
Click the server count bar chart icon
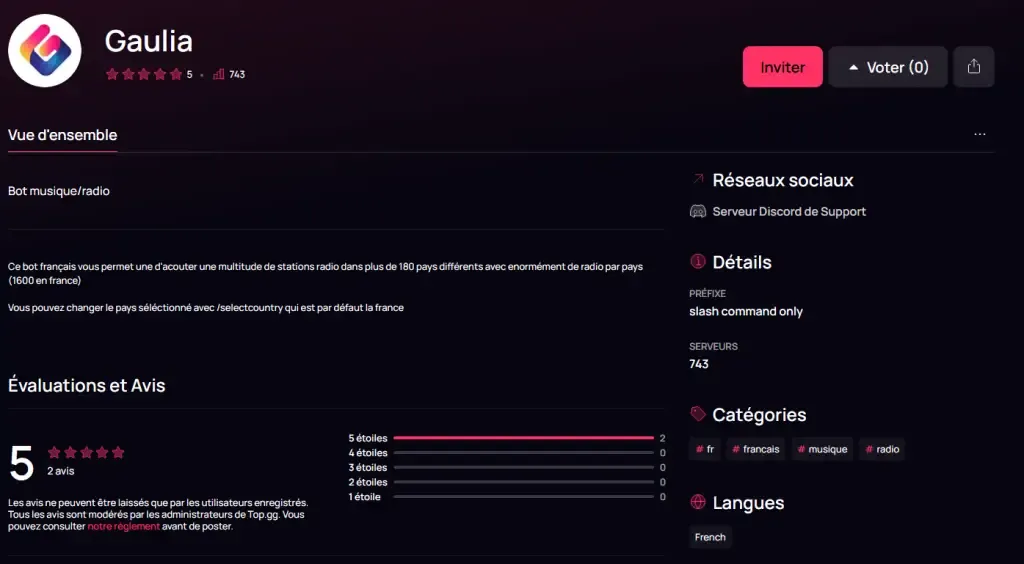click(219, 74)
